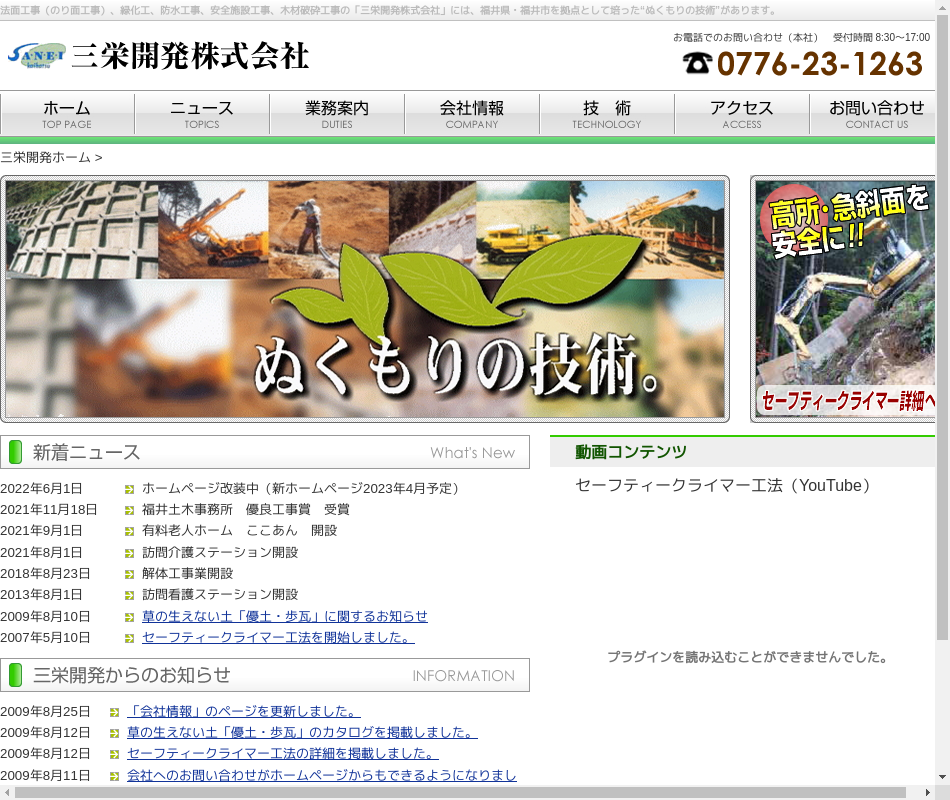950x800 pixels.
Task: Open お問い合わせ CONTACT US page
Action: 874,114
